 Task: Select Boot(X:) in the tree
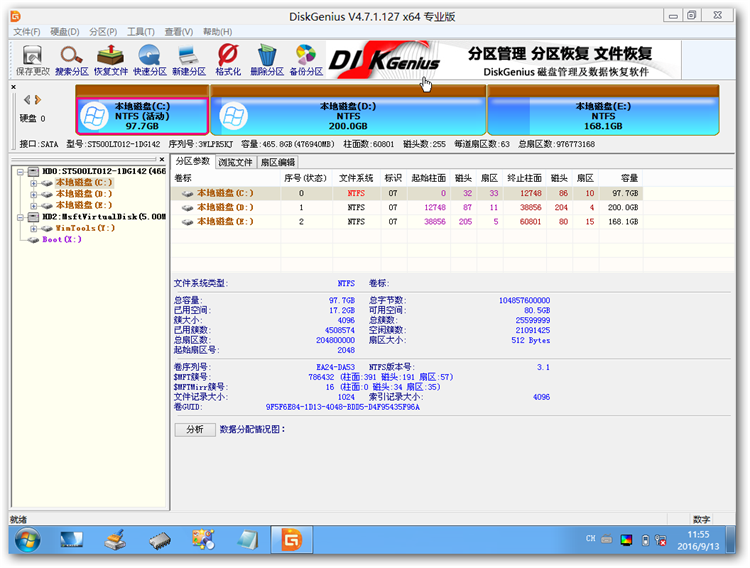point(62,239)
